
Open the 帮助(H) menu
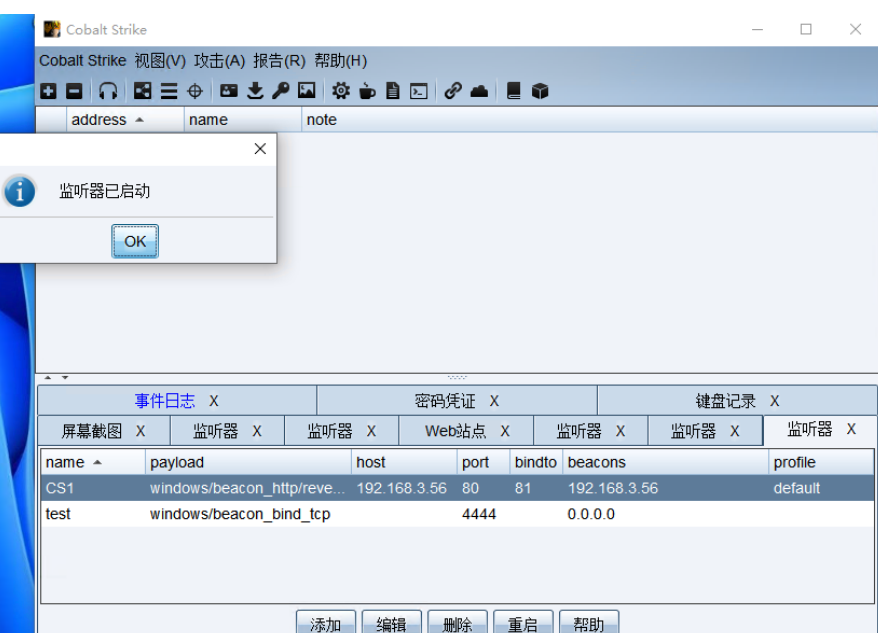pos(340,60)
